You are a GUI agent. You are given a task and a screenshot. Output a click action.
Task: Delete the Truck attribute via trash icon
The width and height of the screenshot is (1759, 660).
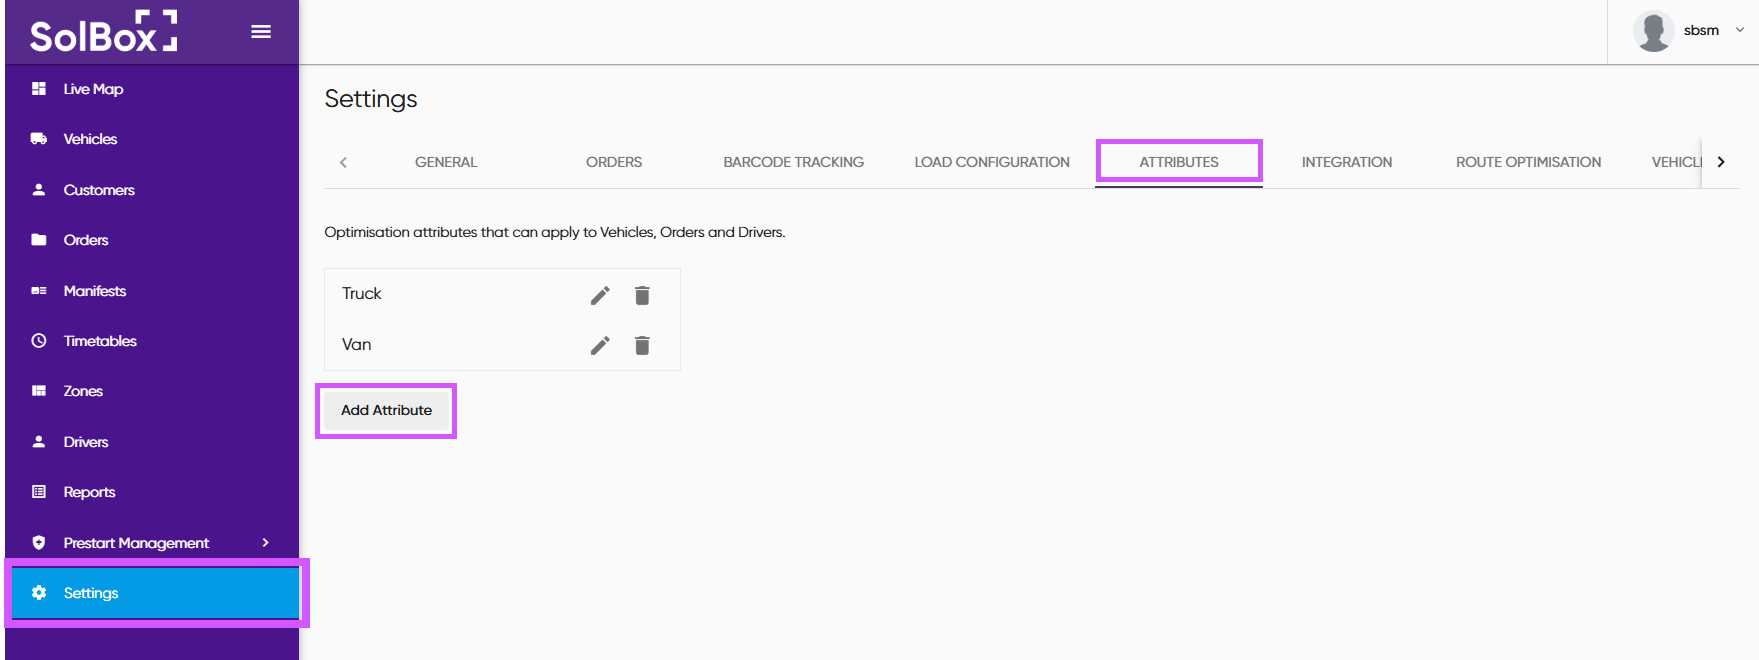point(642,295)
